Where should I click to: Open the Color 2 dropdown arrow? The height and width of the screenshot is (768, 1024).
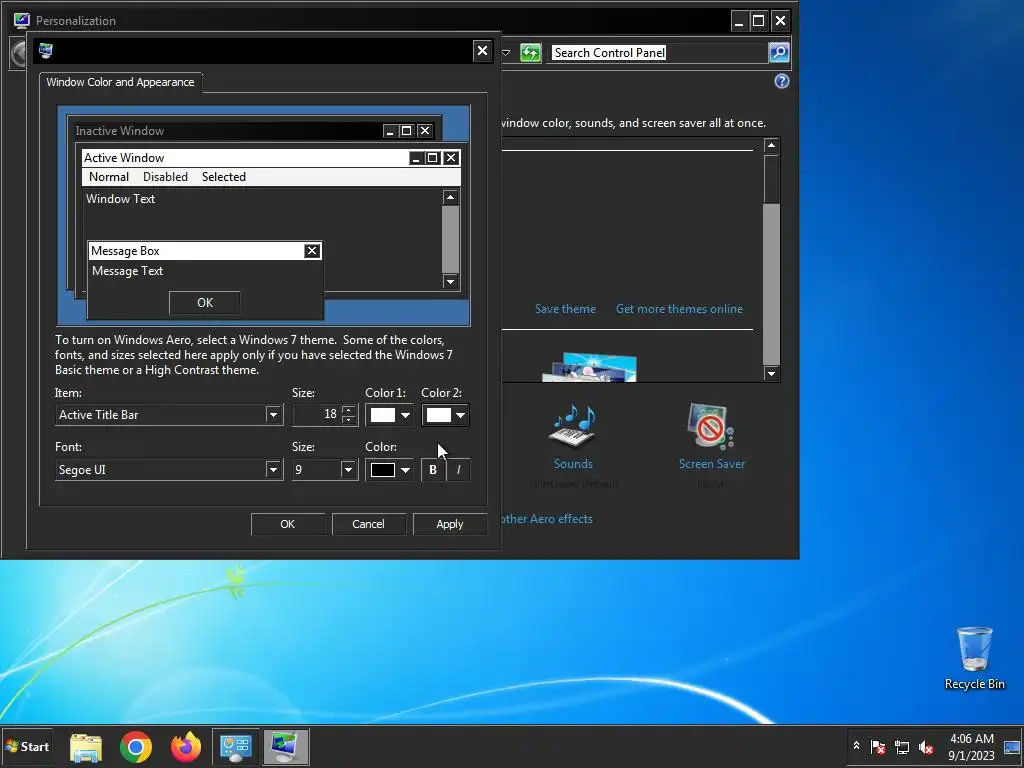[x=460, y=415]
